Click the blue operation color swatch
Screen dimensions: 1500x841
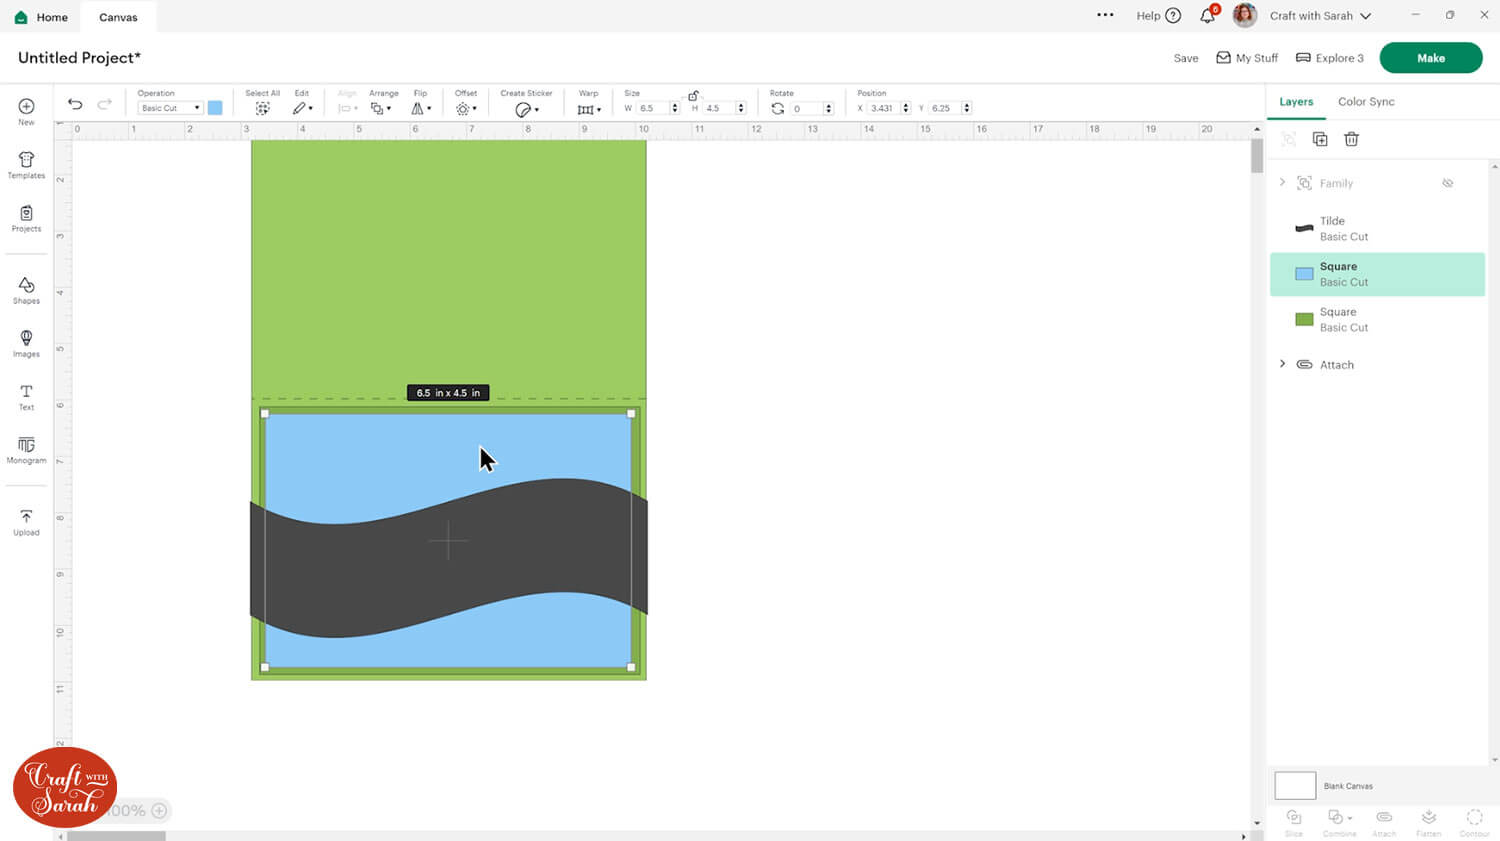(x=215, y=108)
